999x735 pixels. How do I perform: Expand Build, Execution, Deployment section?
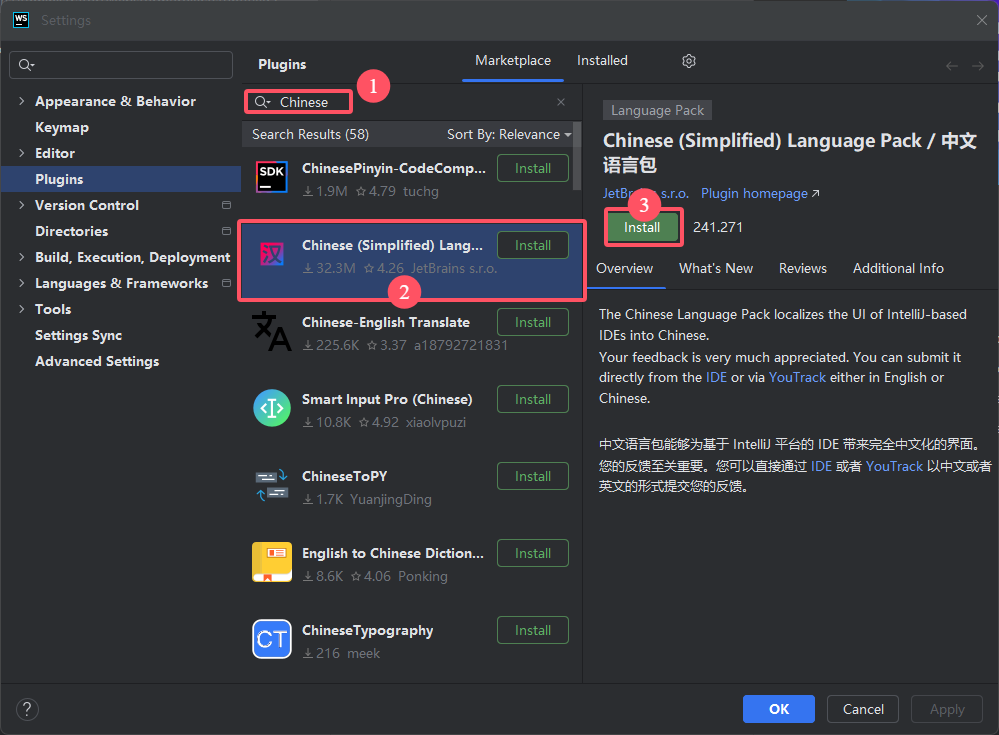[22, 257]
